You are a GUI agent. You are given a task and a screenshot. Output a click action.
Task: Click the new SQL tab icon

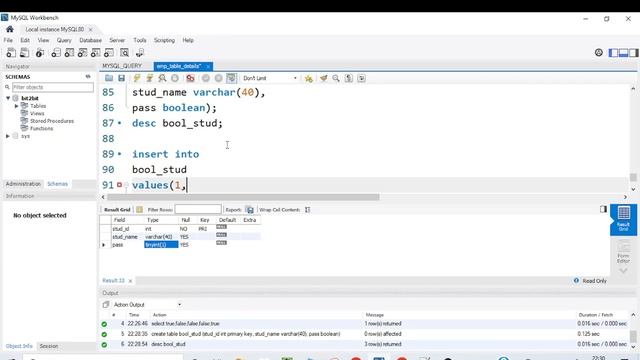click(11, 53)
